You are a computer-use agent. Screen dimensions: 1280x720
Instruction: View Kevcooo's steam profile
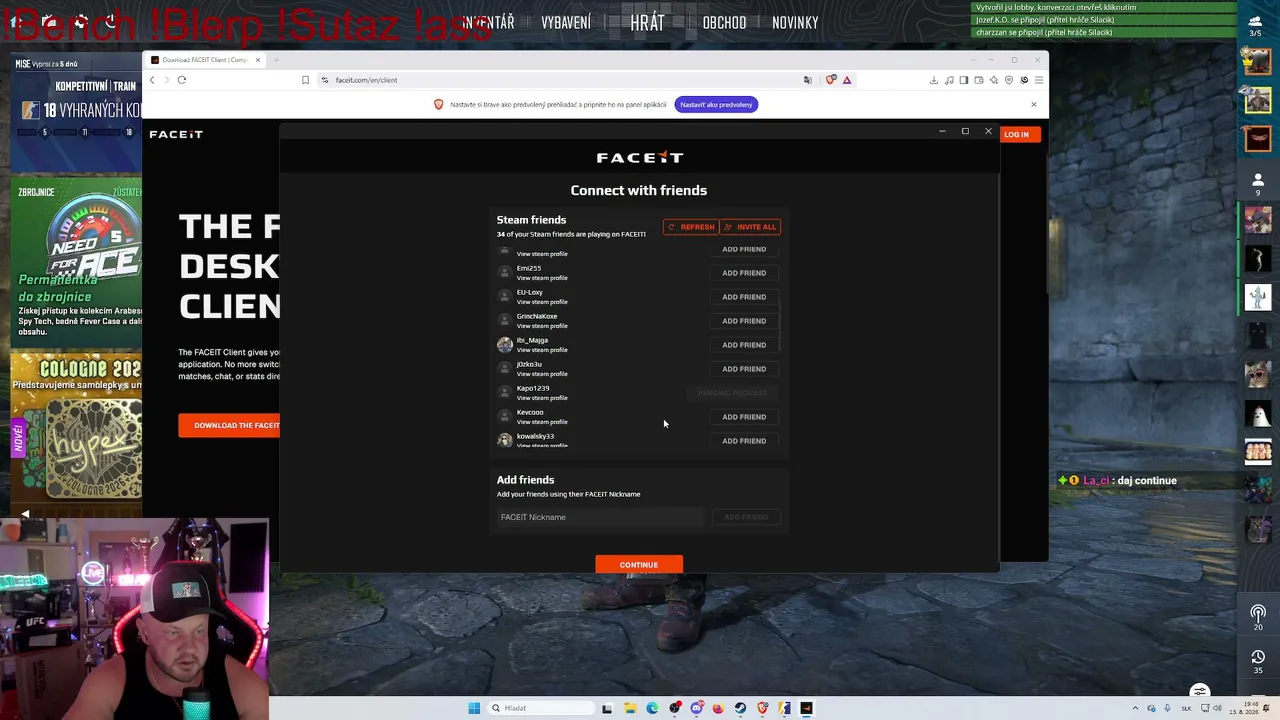pos(542,422)
